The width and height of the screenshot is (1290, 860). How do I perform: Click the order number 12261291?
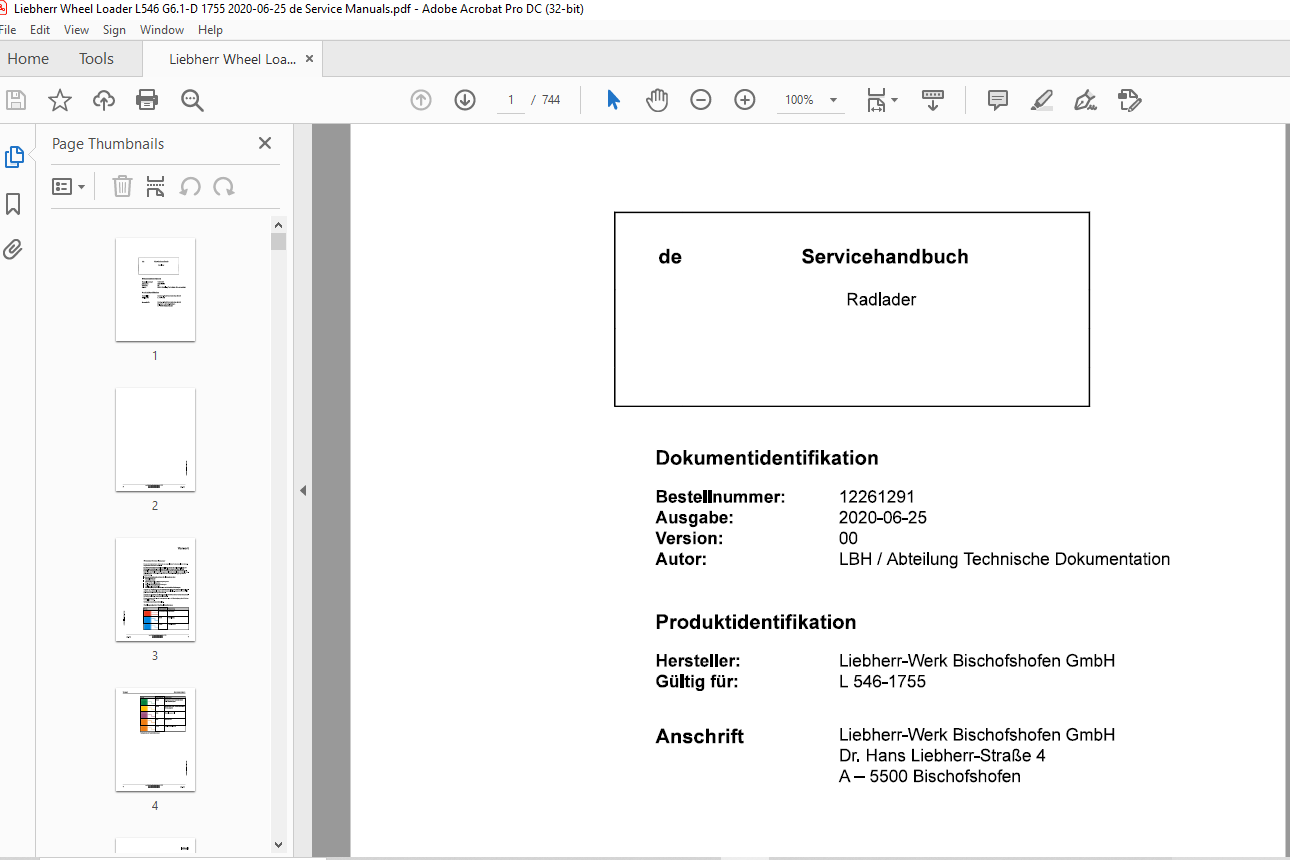click(877, 497)
